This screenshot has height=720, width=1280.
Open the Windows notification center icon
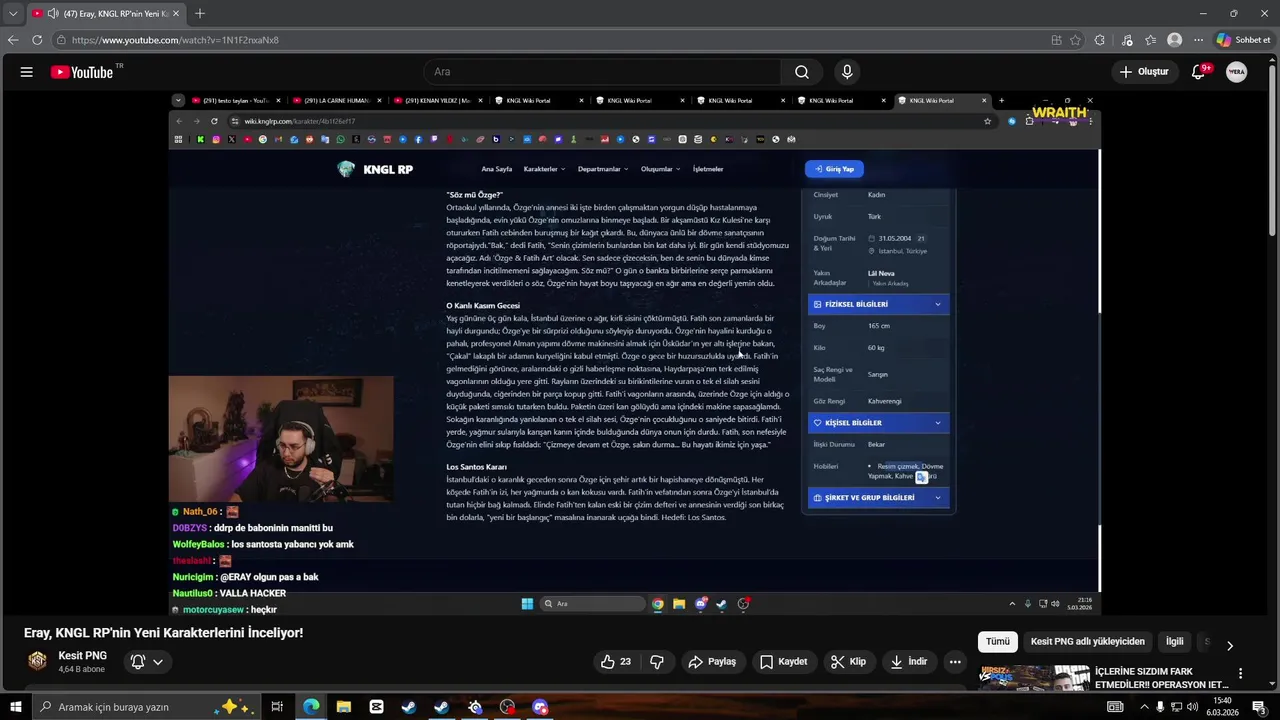click(x=1258, y=707)
